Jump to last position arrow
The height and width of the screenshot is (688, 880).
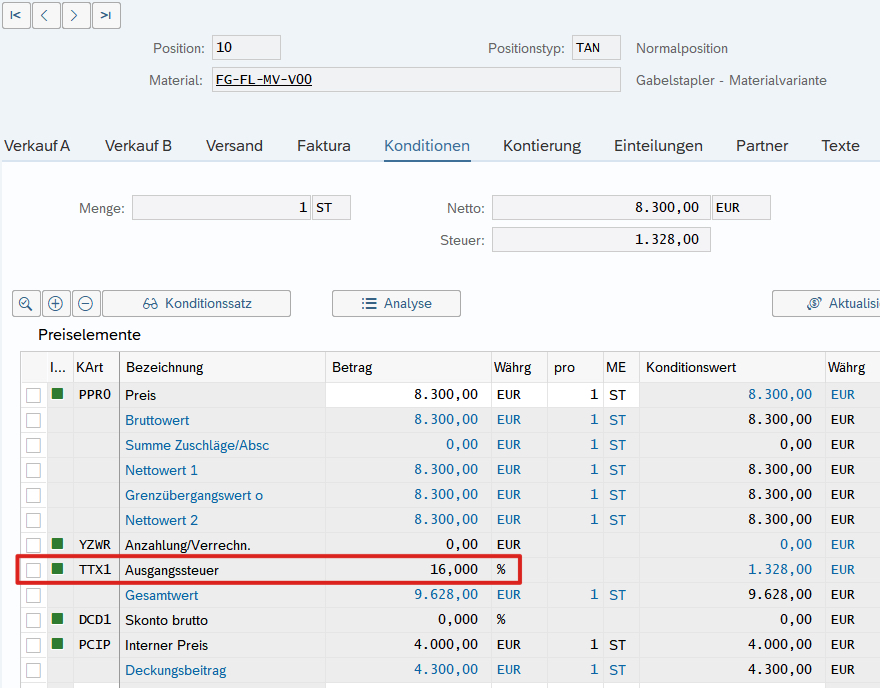pyautogui.click(x=106, y=15)
